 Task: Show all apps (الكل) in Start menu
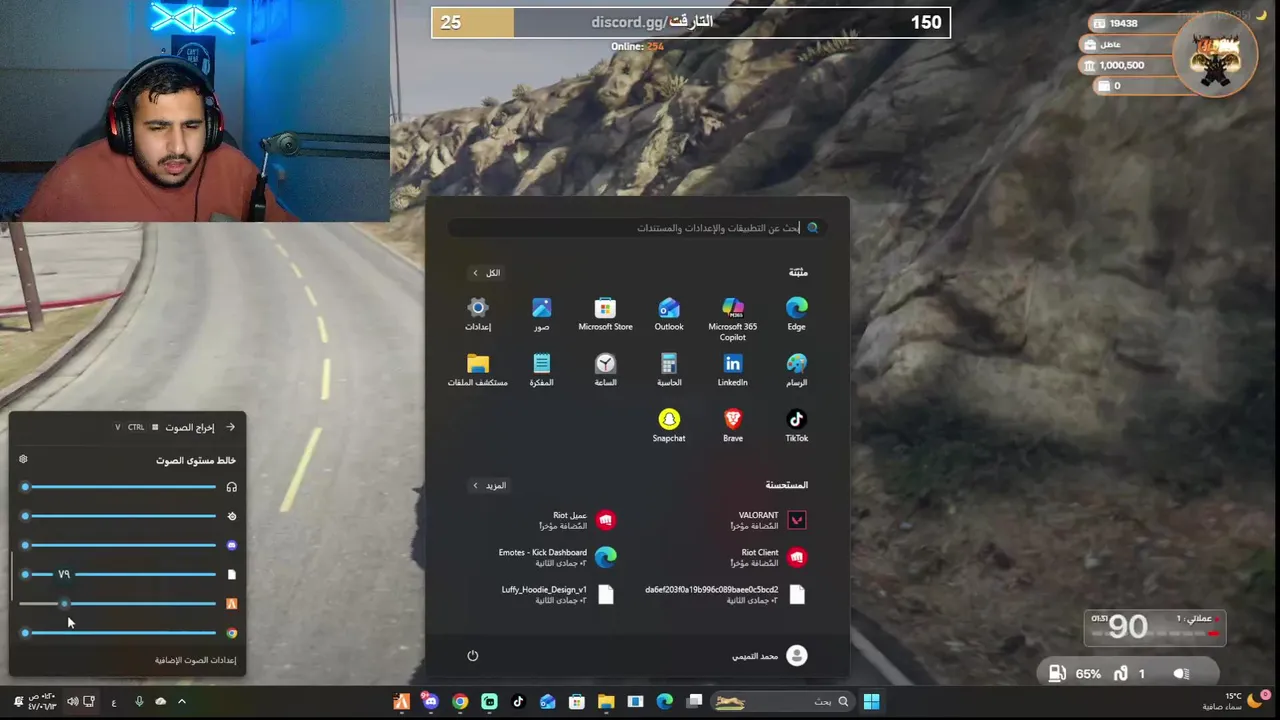point(487,273)
